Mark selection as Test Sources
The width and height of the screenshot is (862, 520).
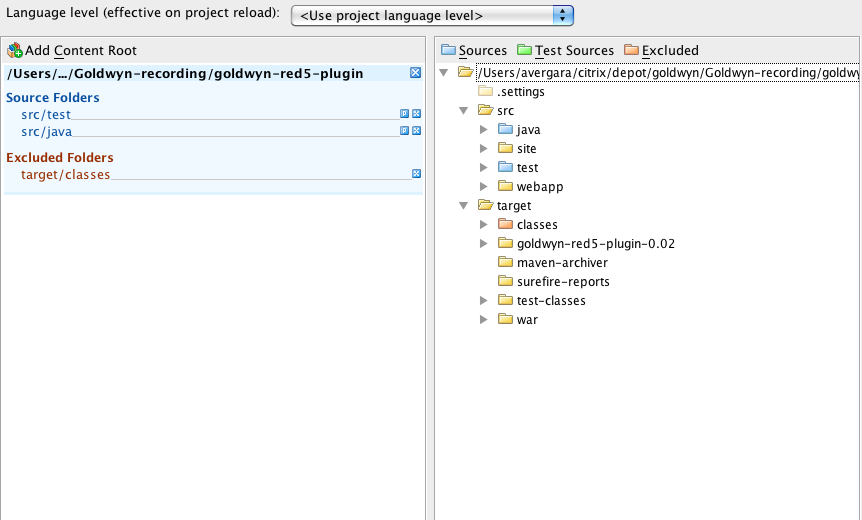pos(565,50)
